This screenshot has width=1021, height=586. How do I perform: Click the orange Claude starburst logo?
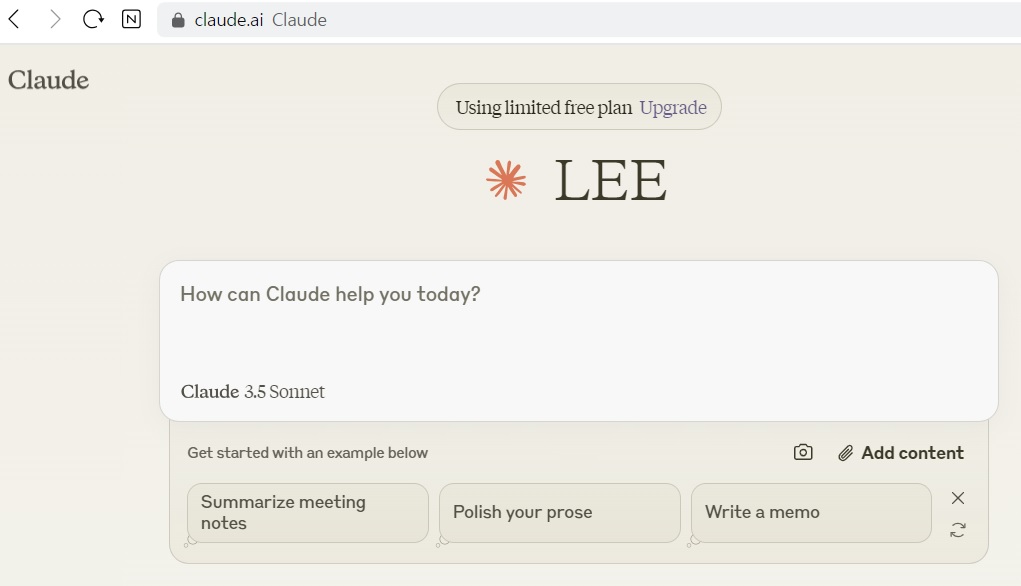(x=506, y=180)
